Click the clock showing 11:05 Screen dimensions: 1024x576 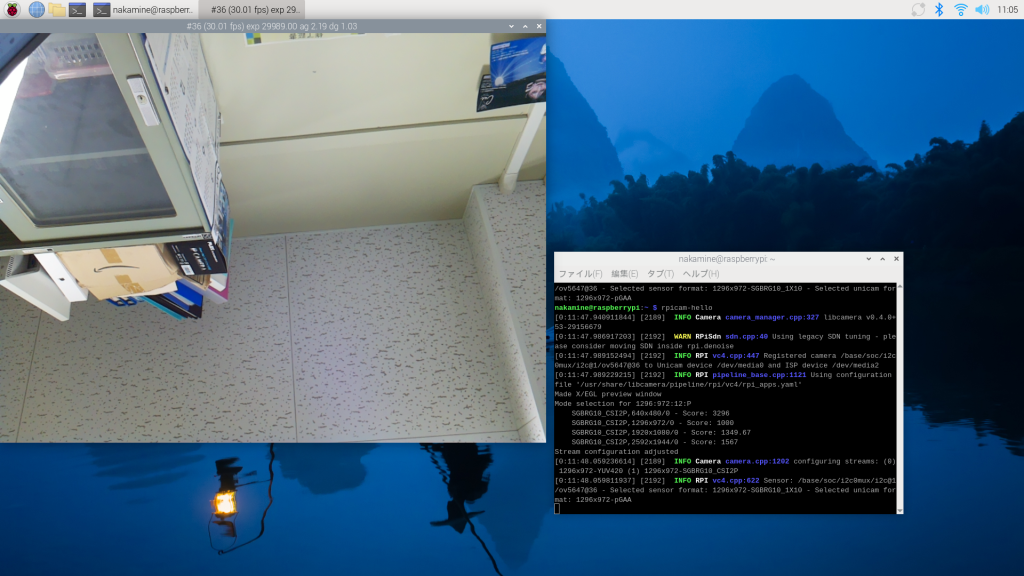(x=1008, y=9)
